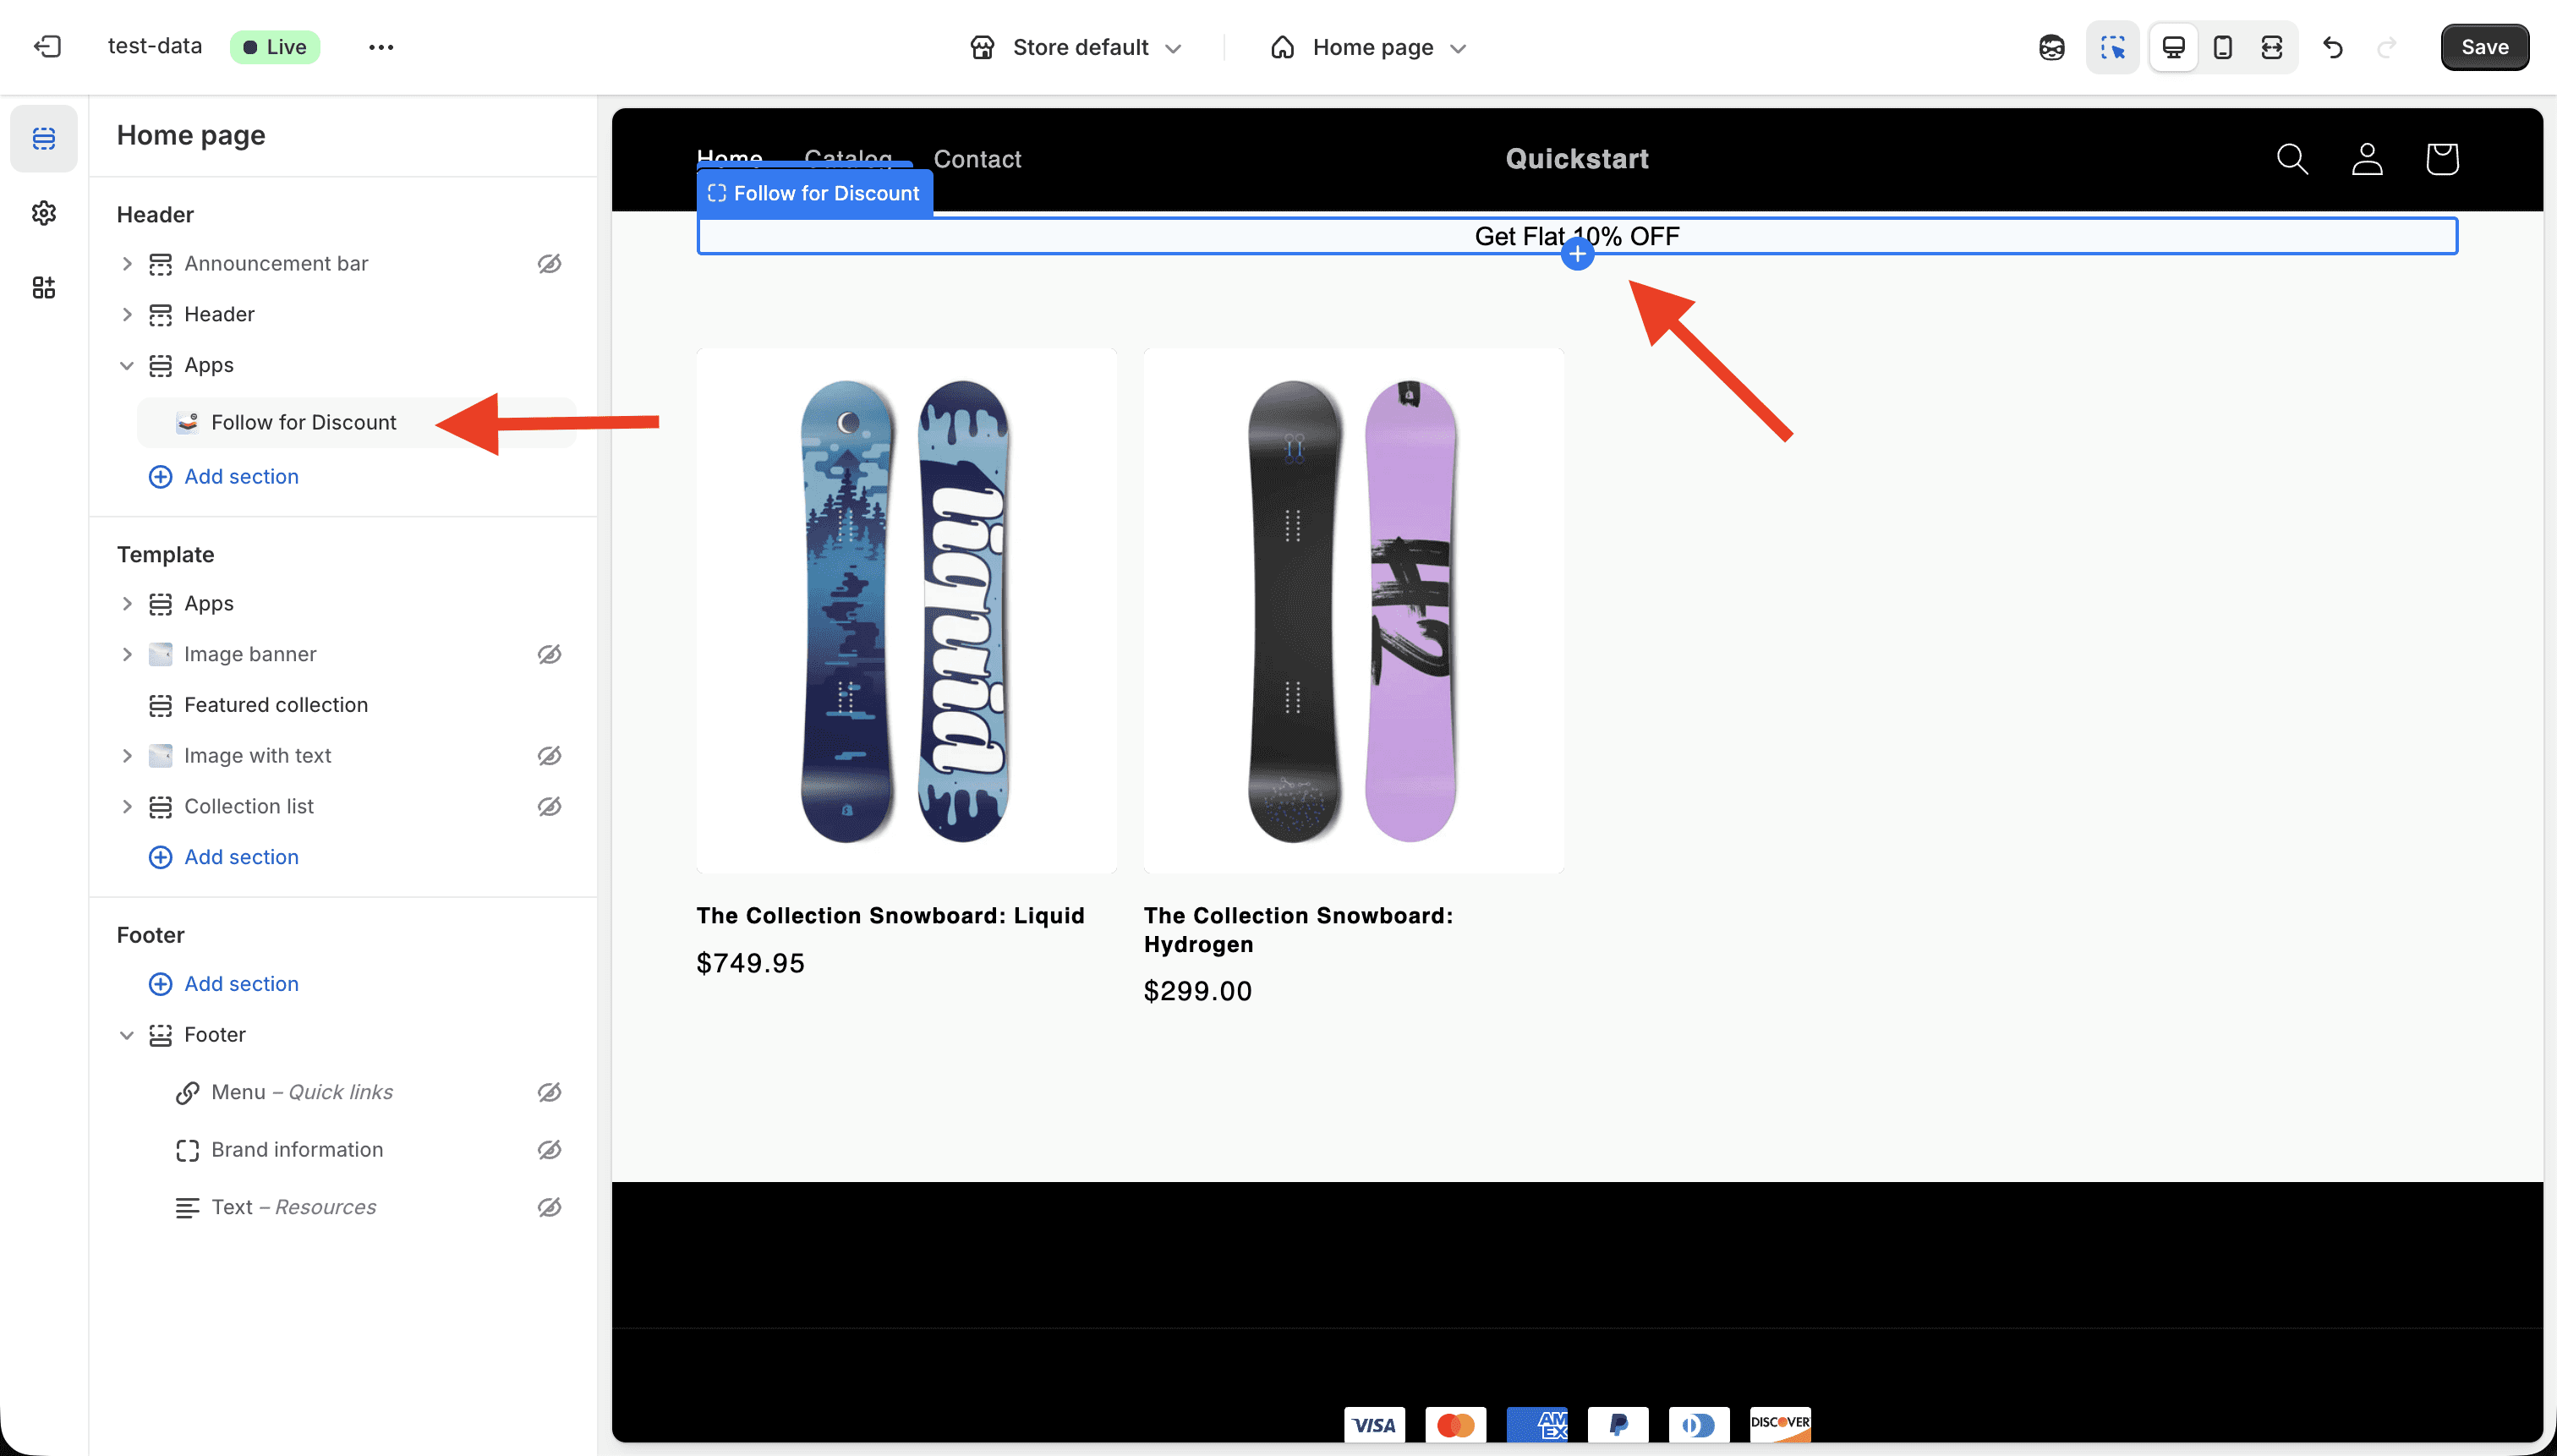Switch to fullscreen preview icon
This screenshot has width=2557, height=1456.
click(x=2271, y=47)
